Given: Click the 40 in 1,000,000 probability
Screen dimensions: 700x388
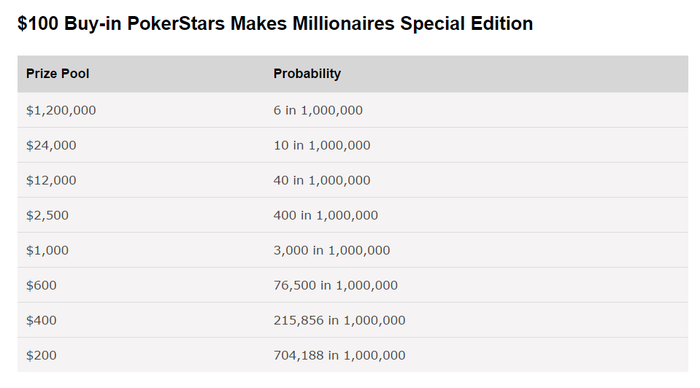Looking at the screenshot, I should [322, 180].
